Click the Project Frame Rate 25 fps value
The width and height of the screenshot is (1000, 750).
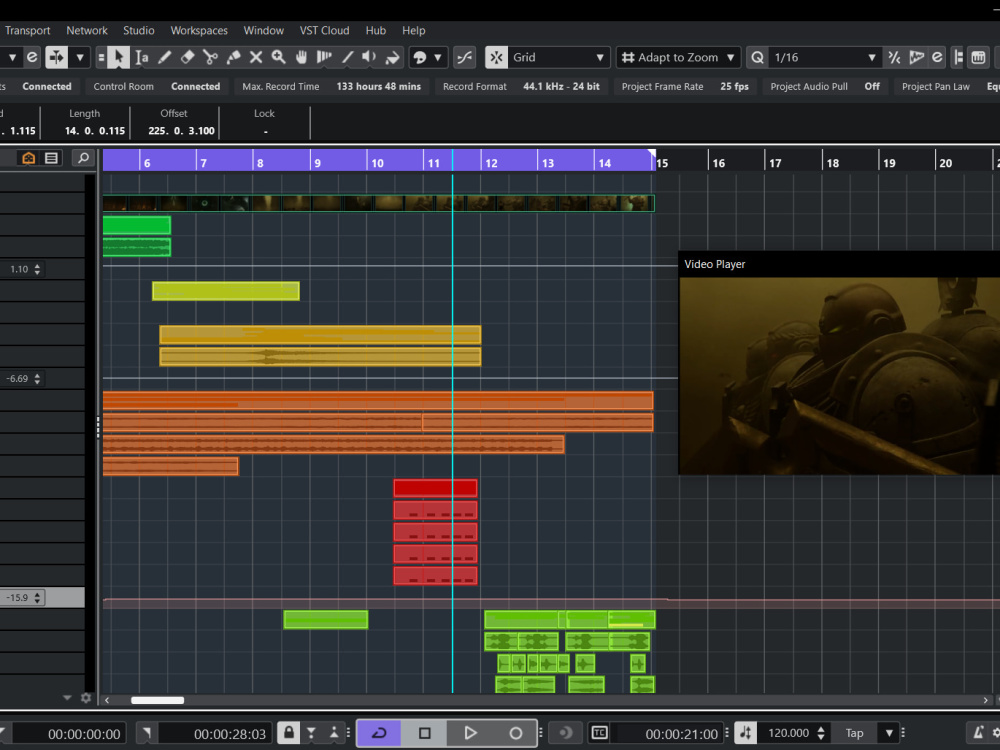[734, 86]
